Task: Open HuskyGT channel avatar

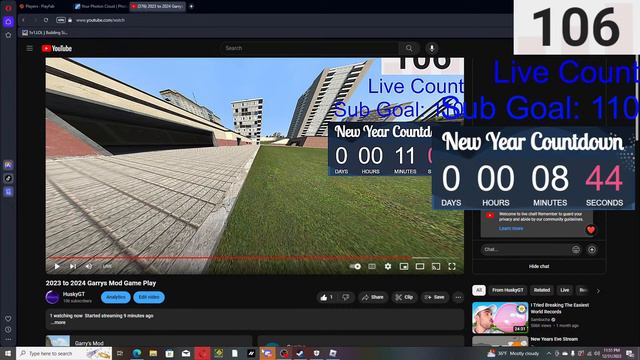Action: click(52, 297)
